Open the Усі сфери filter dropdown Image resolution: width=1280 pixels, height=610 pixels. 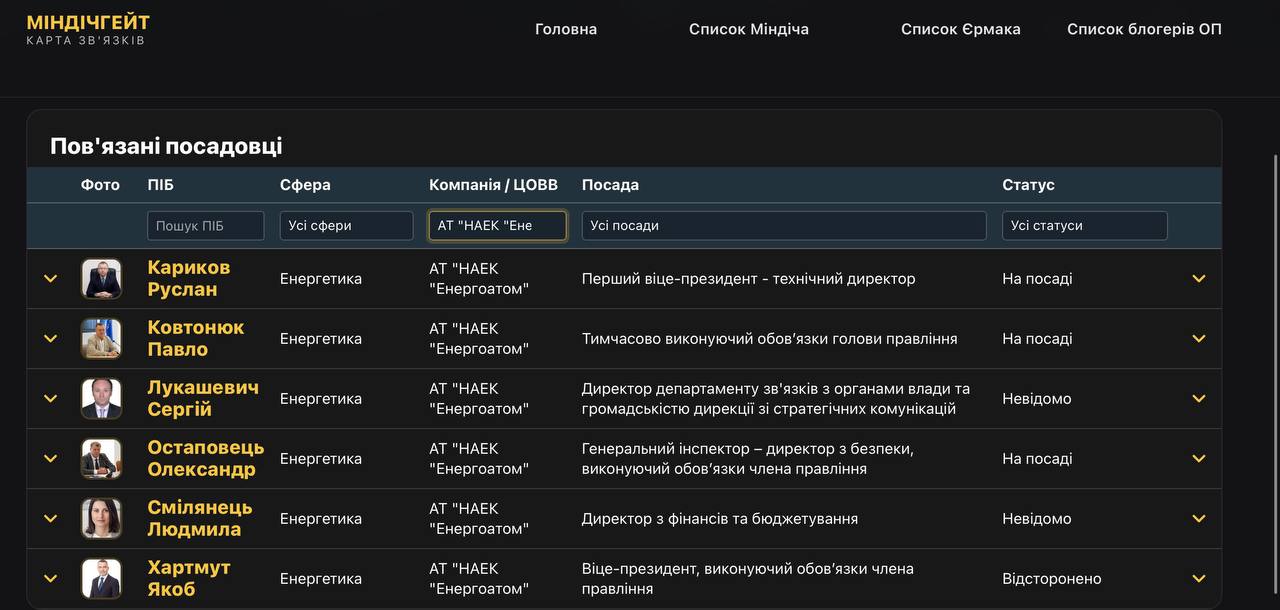click(x=347, y=225)
